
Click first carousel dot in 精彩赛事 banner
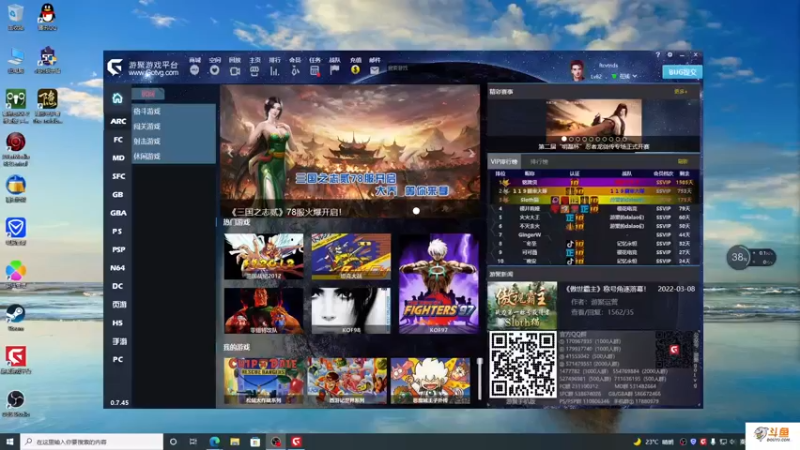pyautogui.click(x=564, y=139)
